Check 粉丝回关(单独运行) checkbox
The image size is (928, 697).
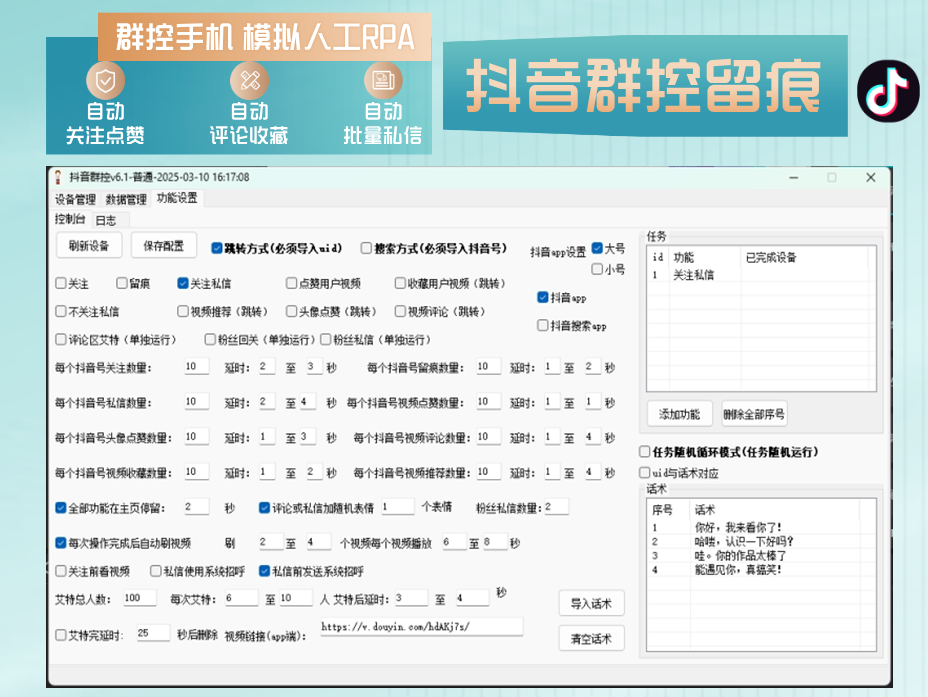[x=210, y=340]
